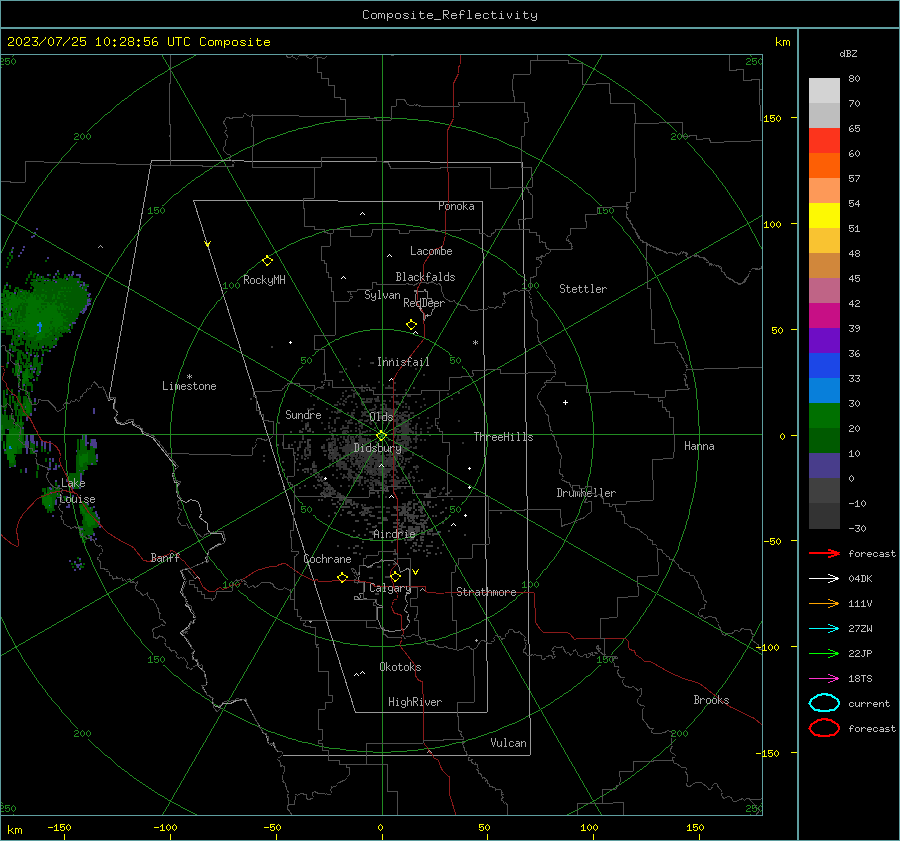900x841 pixels.
Task: Click the RockyMH map label
Action: click(264, 280)
